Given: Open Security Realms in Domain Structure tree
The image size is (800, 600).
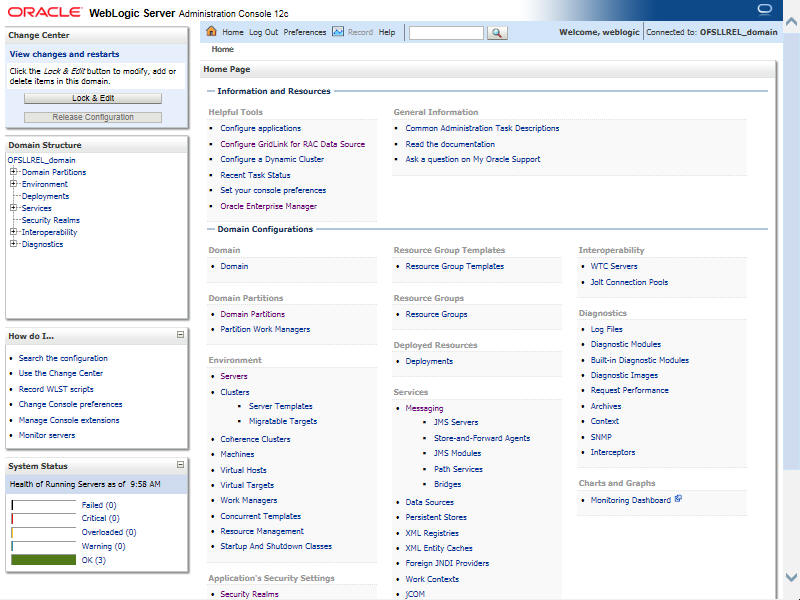Looking at the screenshot, I should 51,220.
